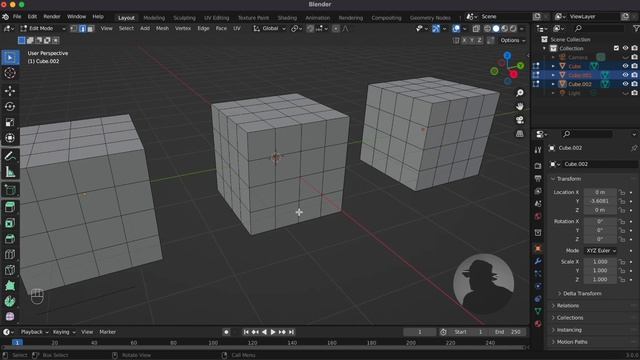Select the Annotate tool
The image size is (640, 360).
pyautogui.click(x=10, y=156)
